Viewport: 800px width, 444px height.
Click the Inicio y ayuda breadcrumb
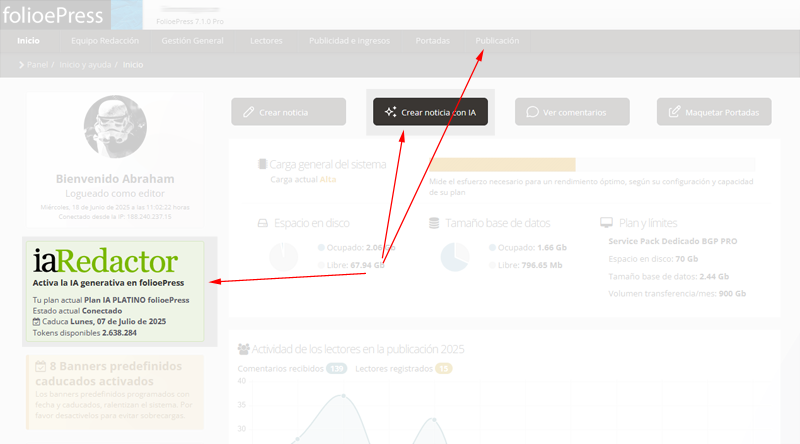85,65
